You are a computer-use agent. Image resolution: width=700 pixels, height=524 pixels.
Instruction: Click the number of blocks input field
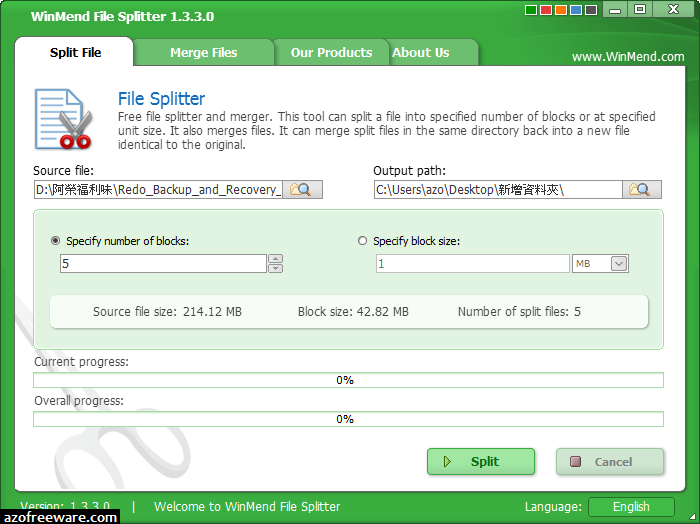163,263
